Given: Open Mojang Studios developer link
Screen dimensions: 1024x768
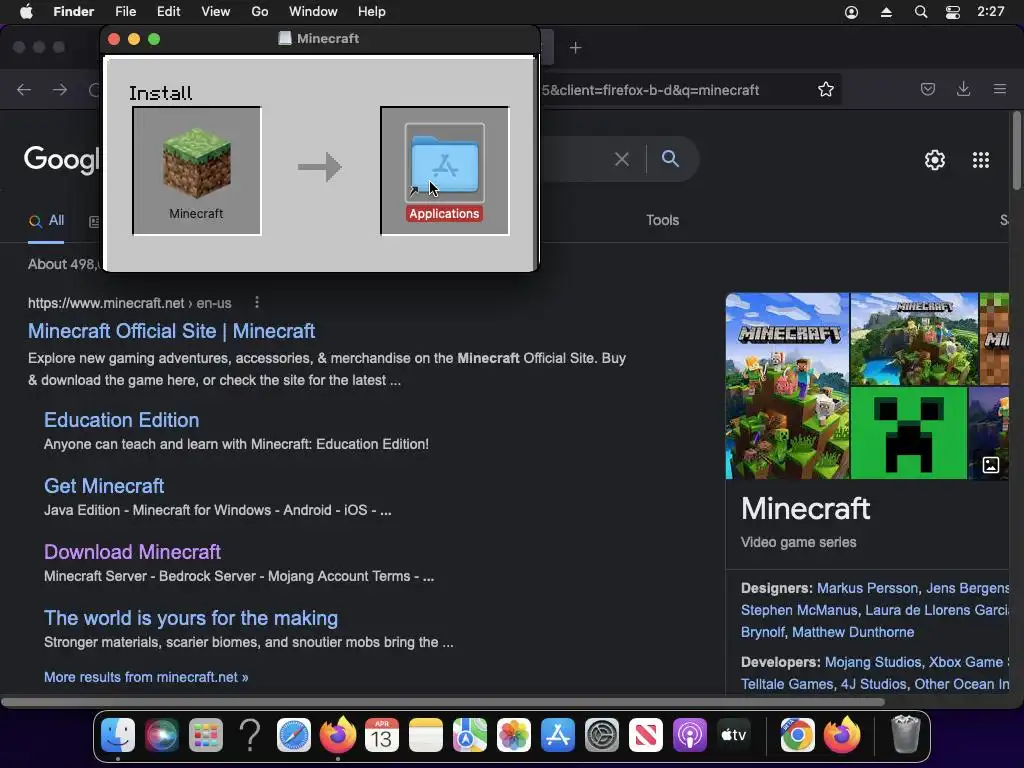Looking at the screenshot, I should (872, 662).
